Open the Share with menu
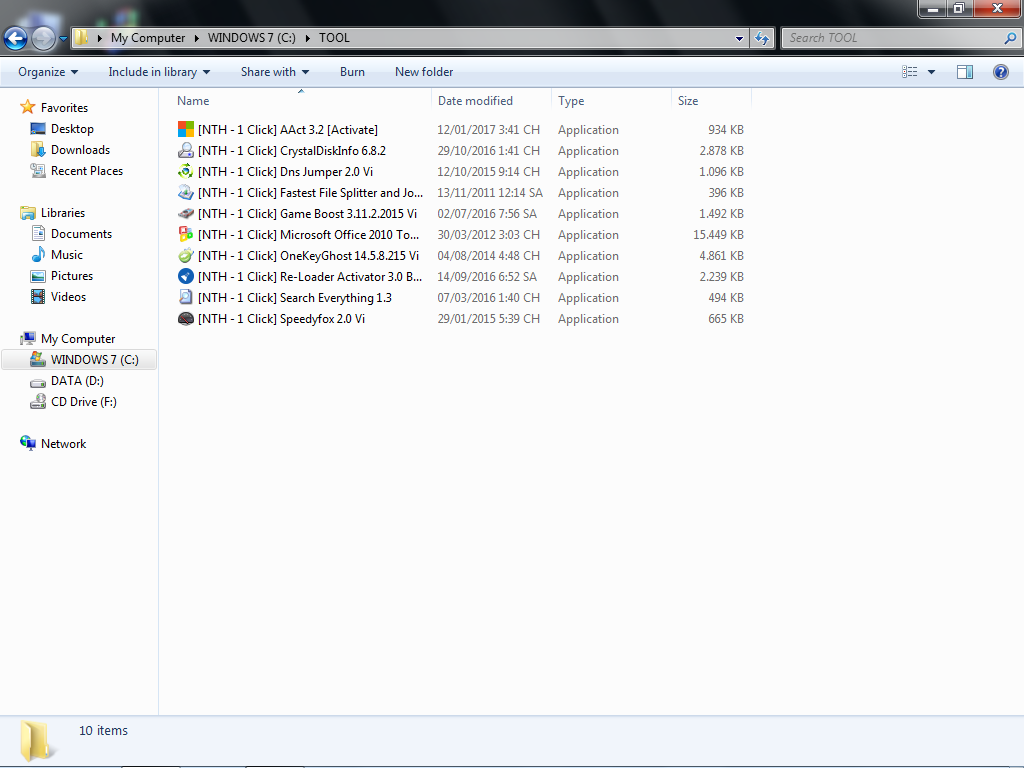Viewport: 1024px width, 768px height. point(274,72)
